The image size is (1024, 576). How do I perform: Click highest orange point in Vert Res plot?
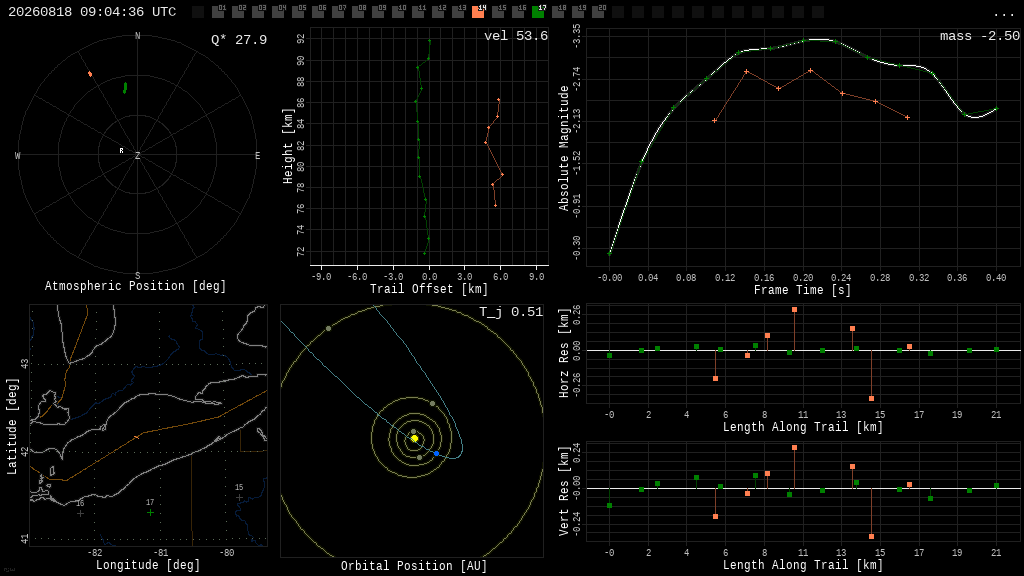coord(794,447)
